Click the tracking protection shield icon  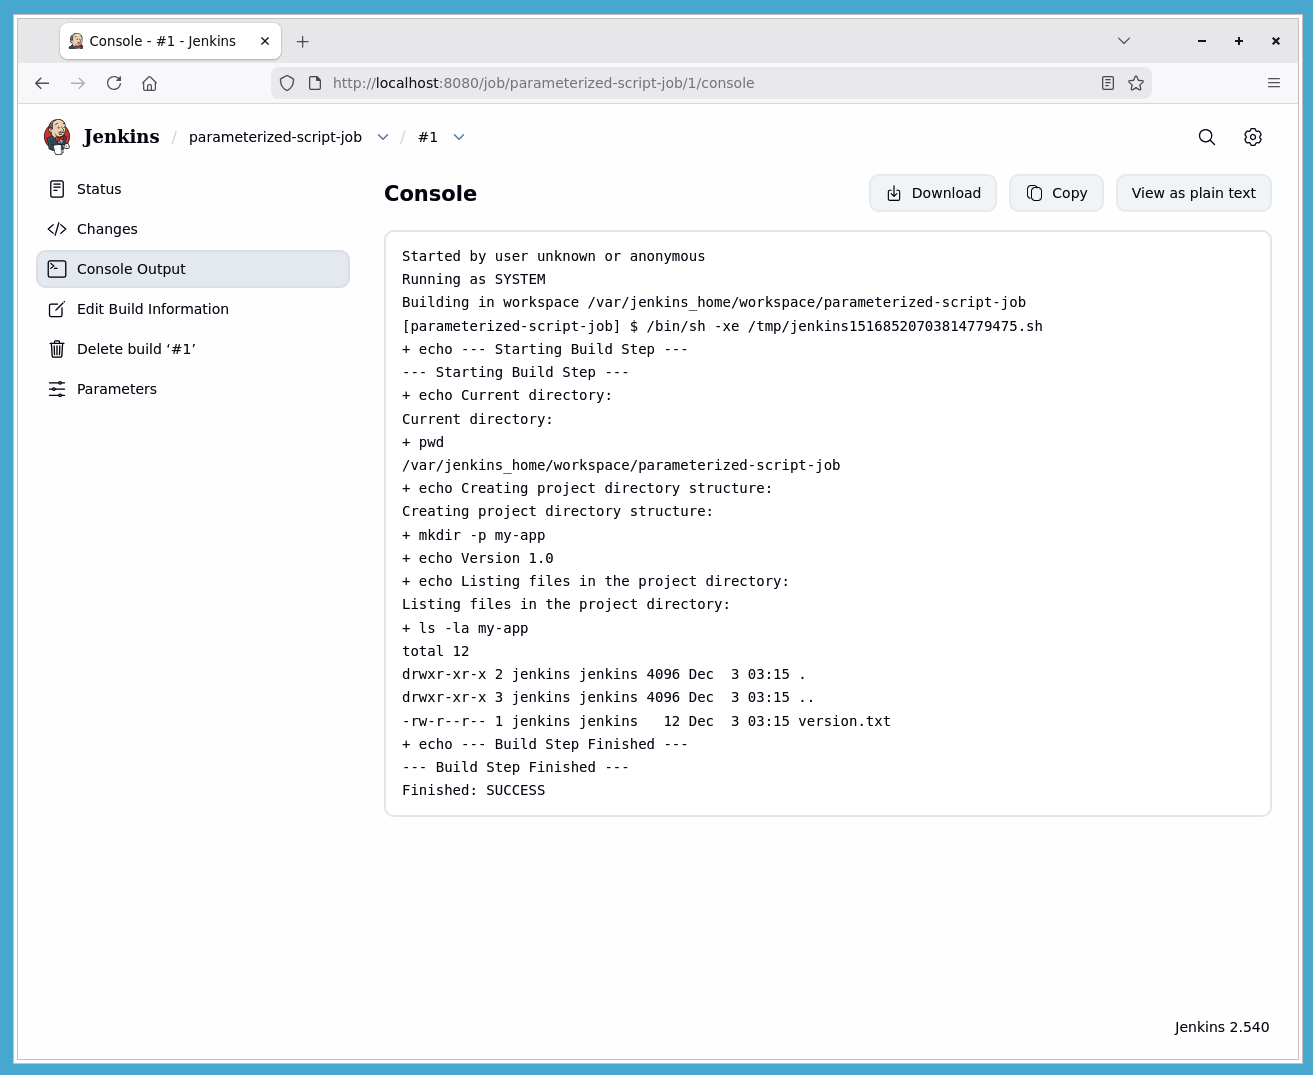point(287,83)
